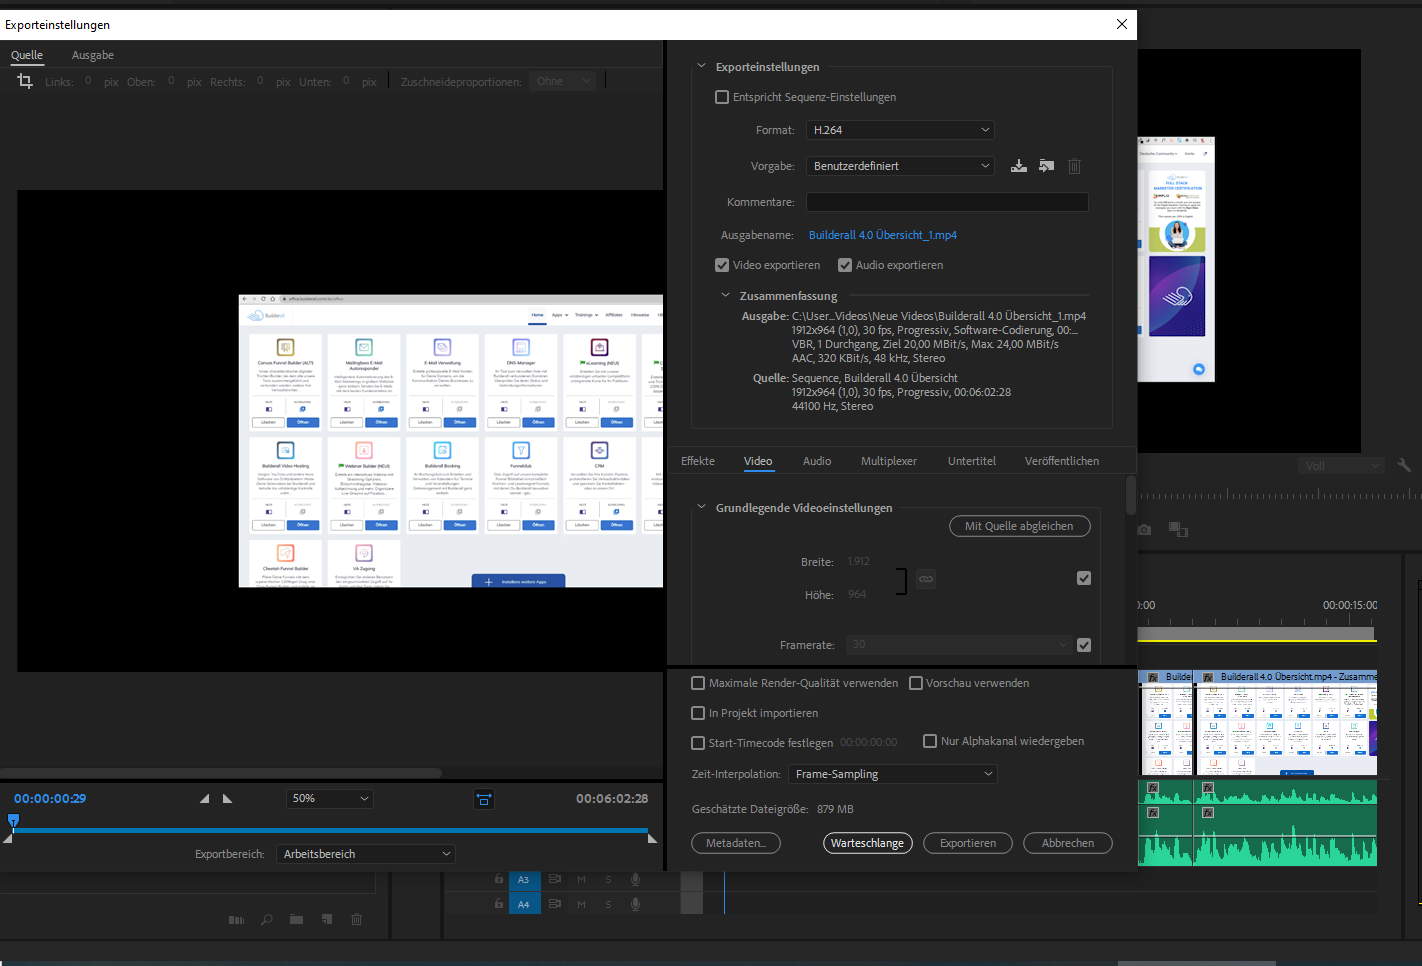Toggle the width-height link icon
This screenshot has height=966, width=1422.
926,578
